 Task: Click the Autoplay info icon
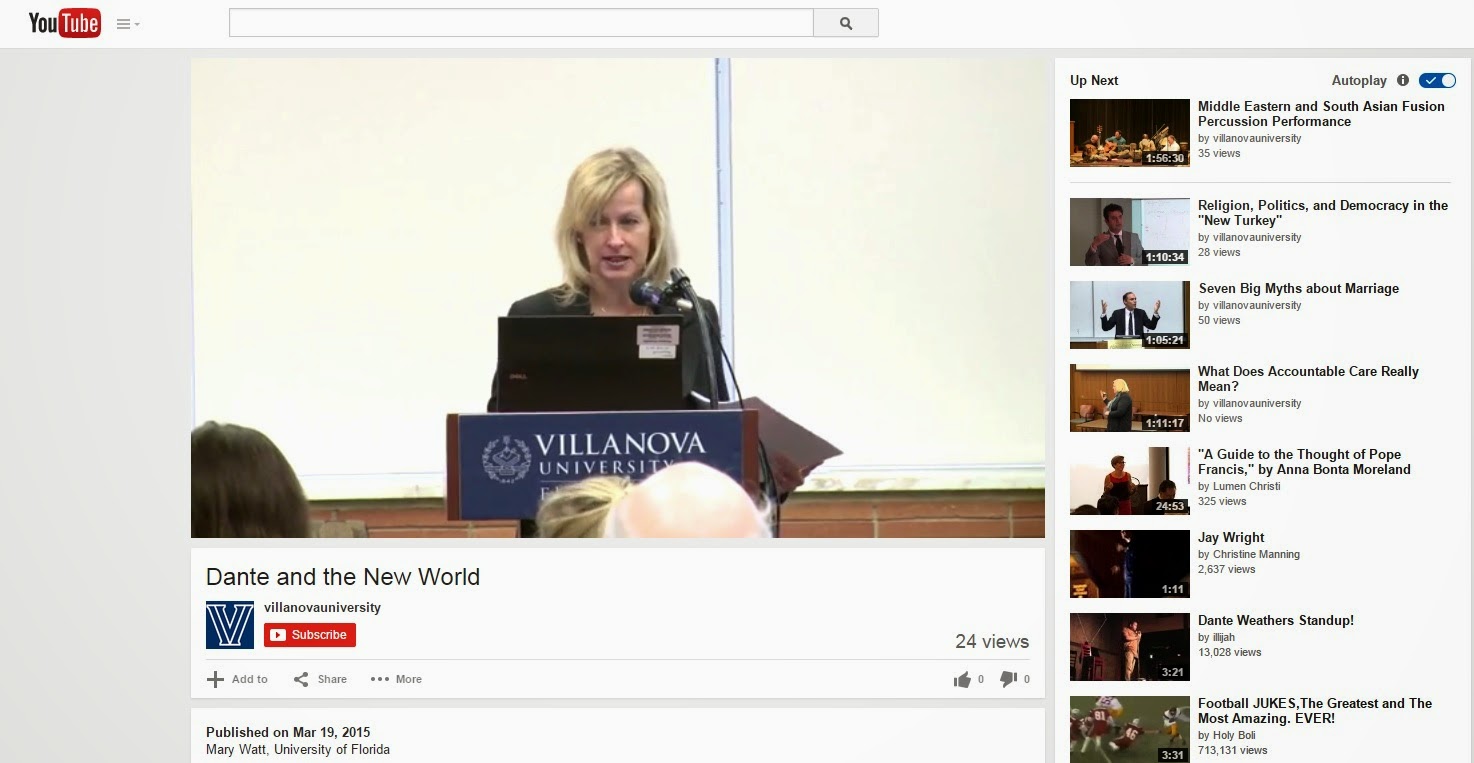pyautogui.click(x=1402, y=80)
